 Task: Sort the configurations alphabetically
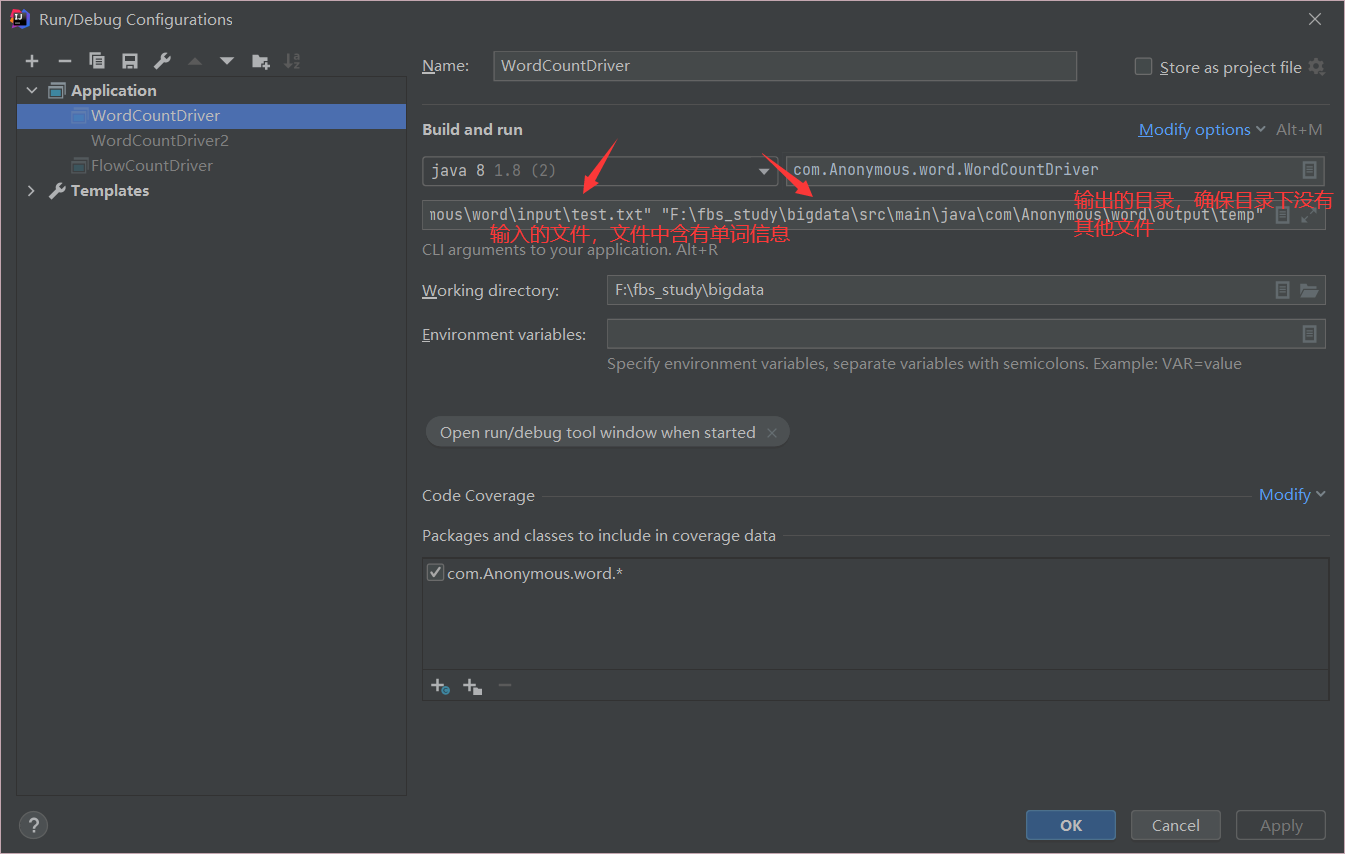click(x=292, y=62)
